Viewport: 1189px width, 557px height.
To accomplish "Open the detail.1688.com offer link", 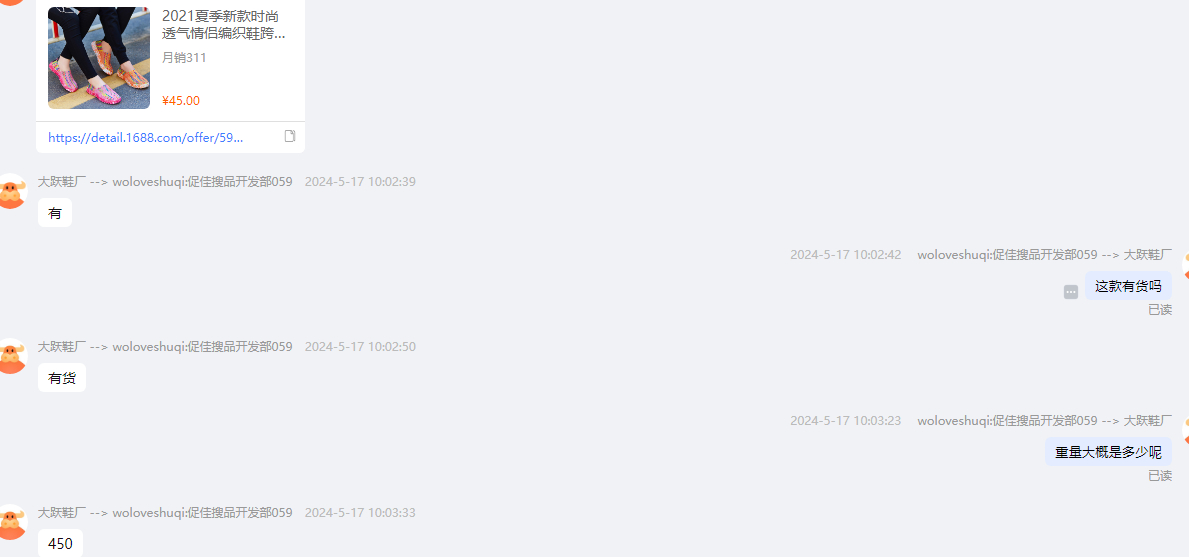I will (x=146, y=137).
